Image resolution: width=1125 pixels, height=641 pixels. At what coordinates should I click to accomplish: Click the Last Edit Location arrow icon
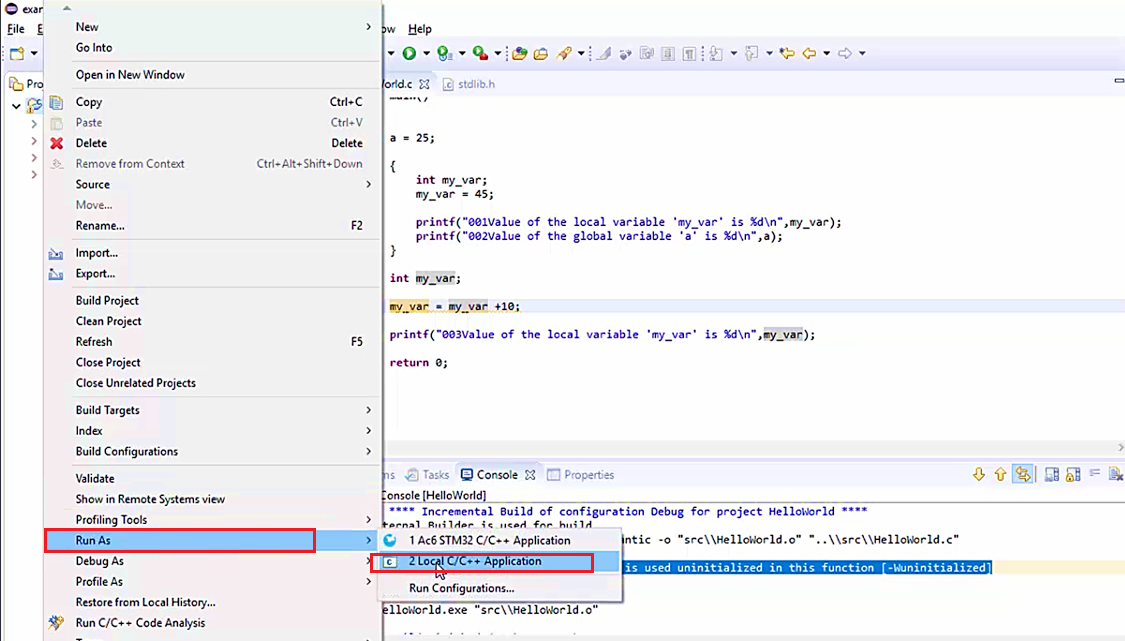(x=787, y=53)
